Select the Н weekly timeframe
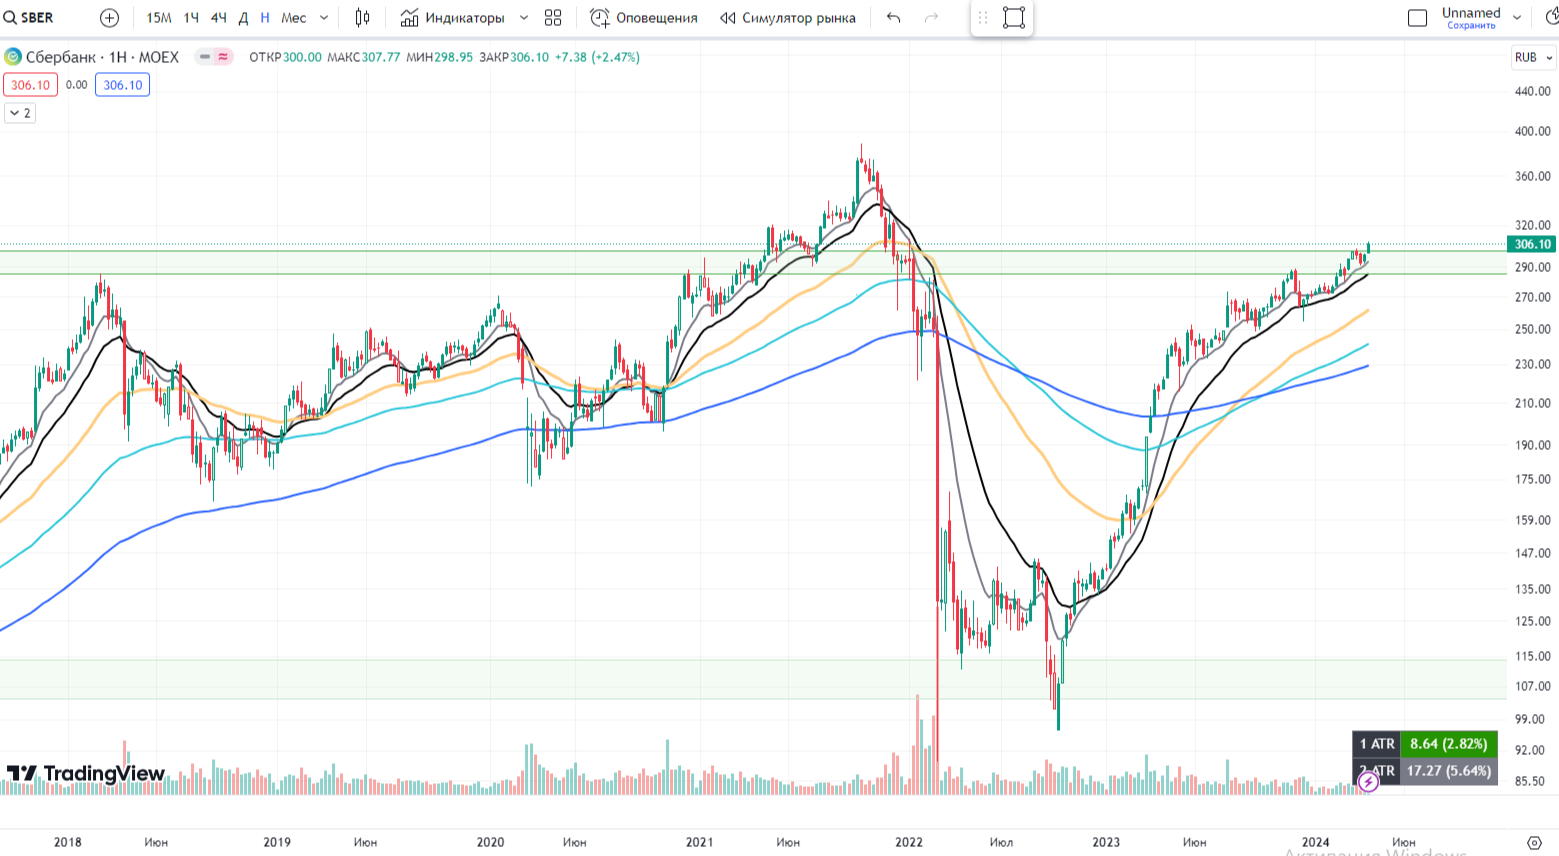Image resolution: width=1559 pixels, height=856 pixels. point(265,18)
